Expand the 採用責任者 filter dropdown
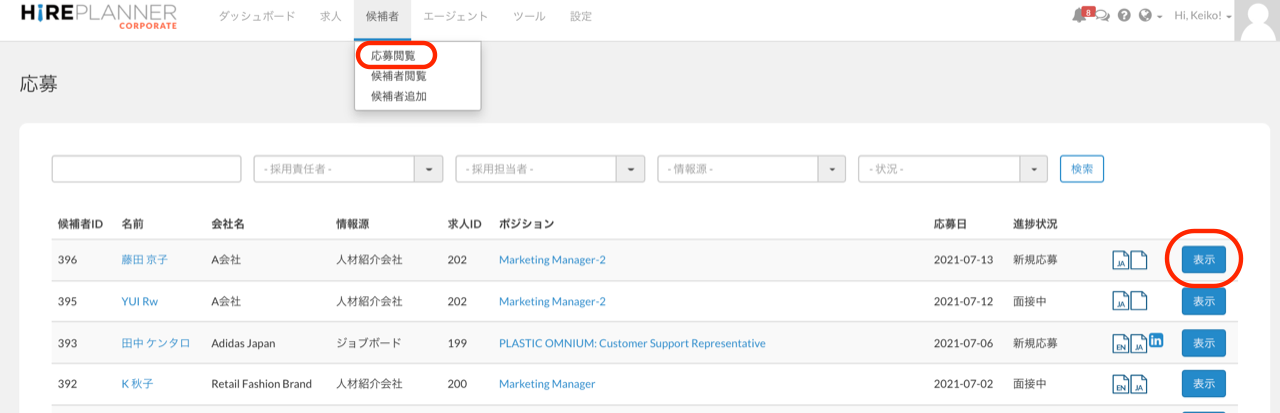The height and width of the screenshot is (413, 1280). tap(428, 170)
